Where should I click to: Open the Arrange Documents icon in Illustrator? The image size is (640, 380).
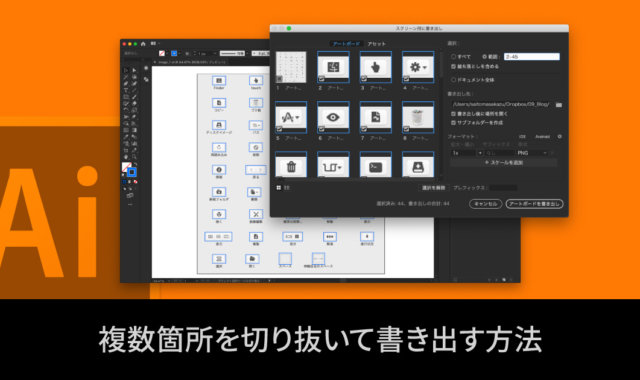coord(153,43)
